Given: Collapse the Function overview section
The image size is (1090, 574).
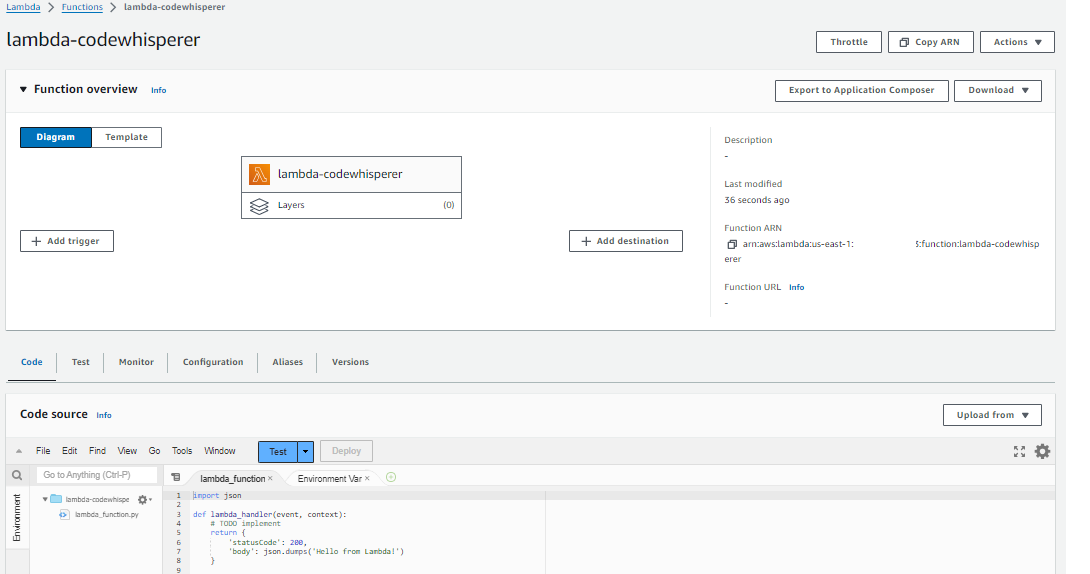Looking at the screenshot, I should pyautogui.click(x=23, y=90).
